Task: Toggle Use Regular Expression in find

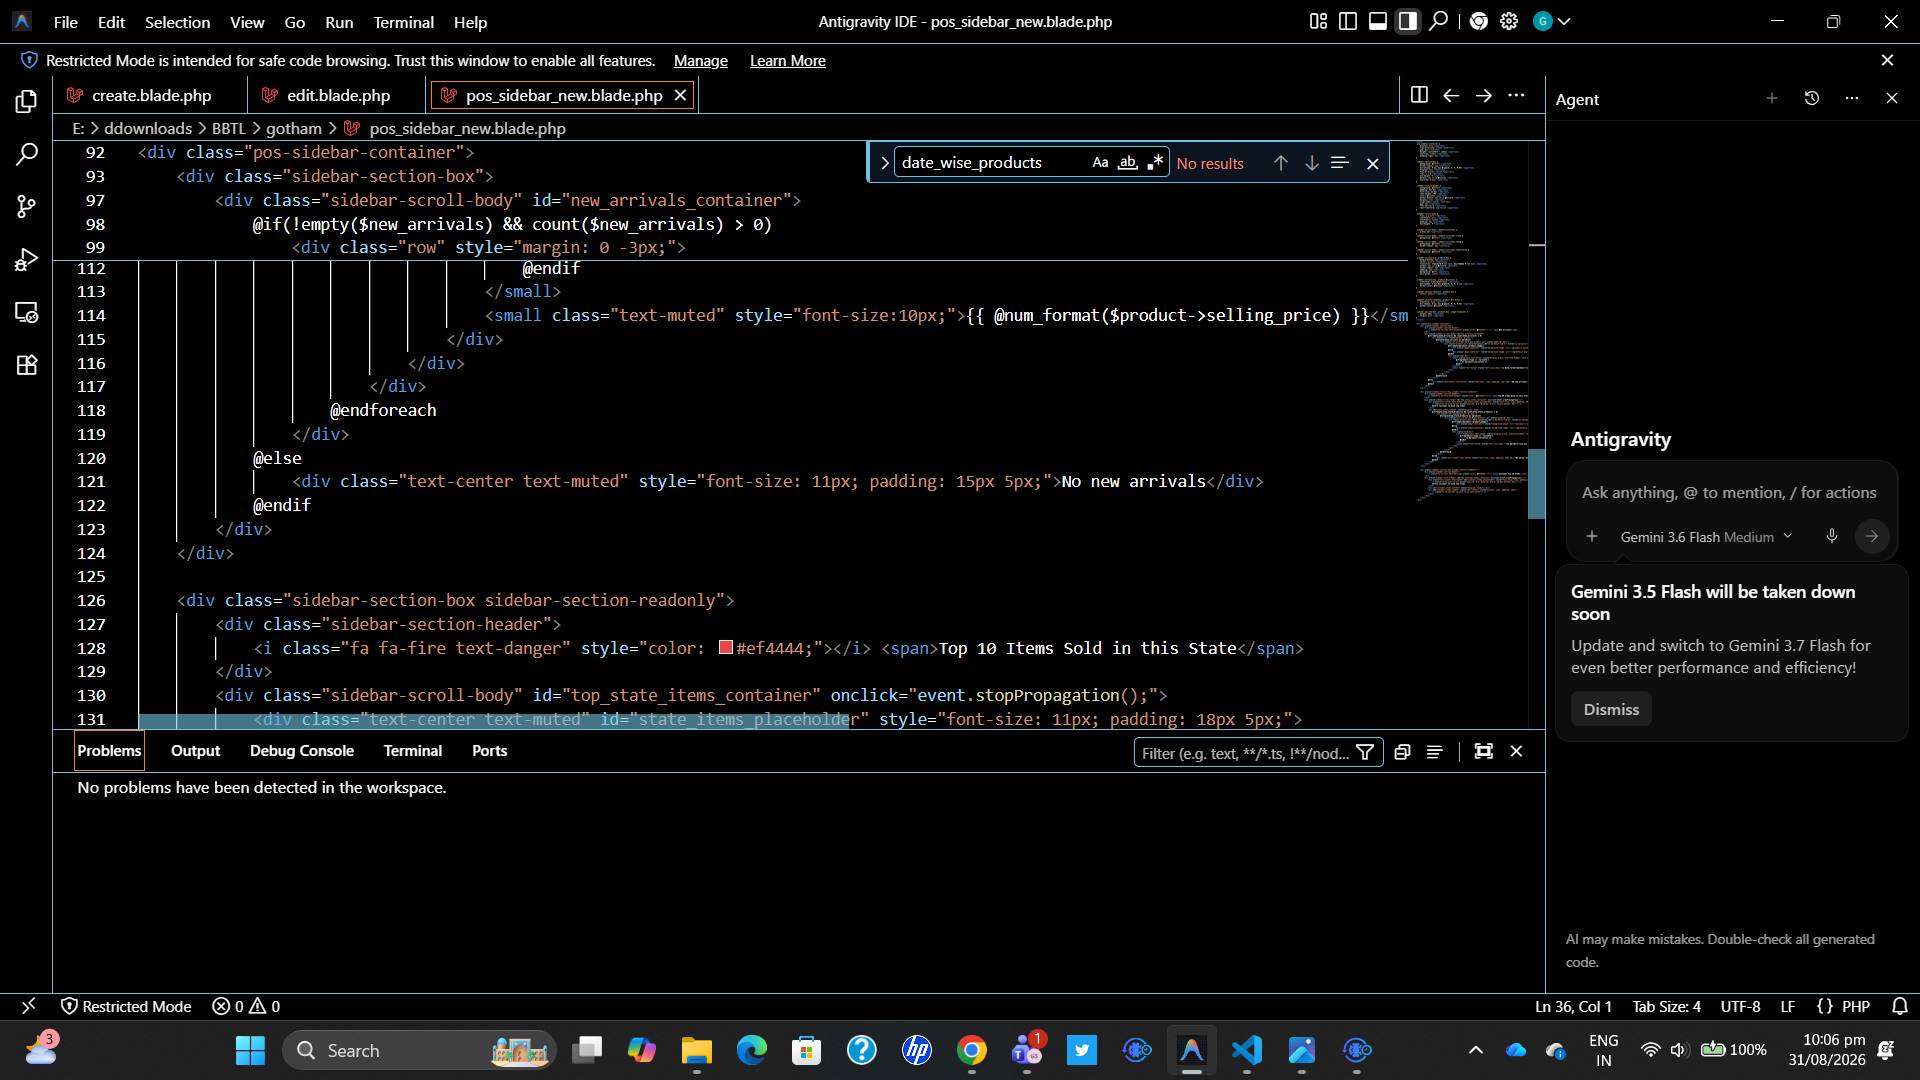Action: pyautogui.click(x=1155, y=162)
